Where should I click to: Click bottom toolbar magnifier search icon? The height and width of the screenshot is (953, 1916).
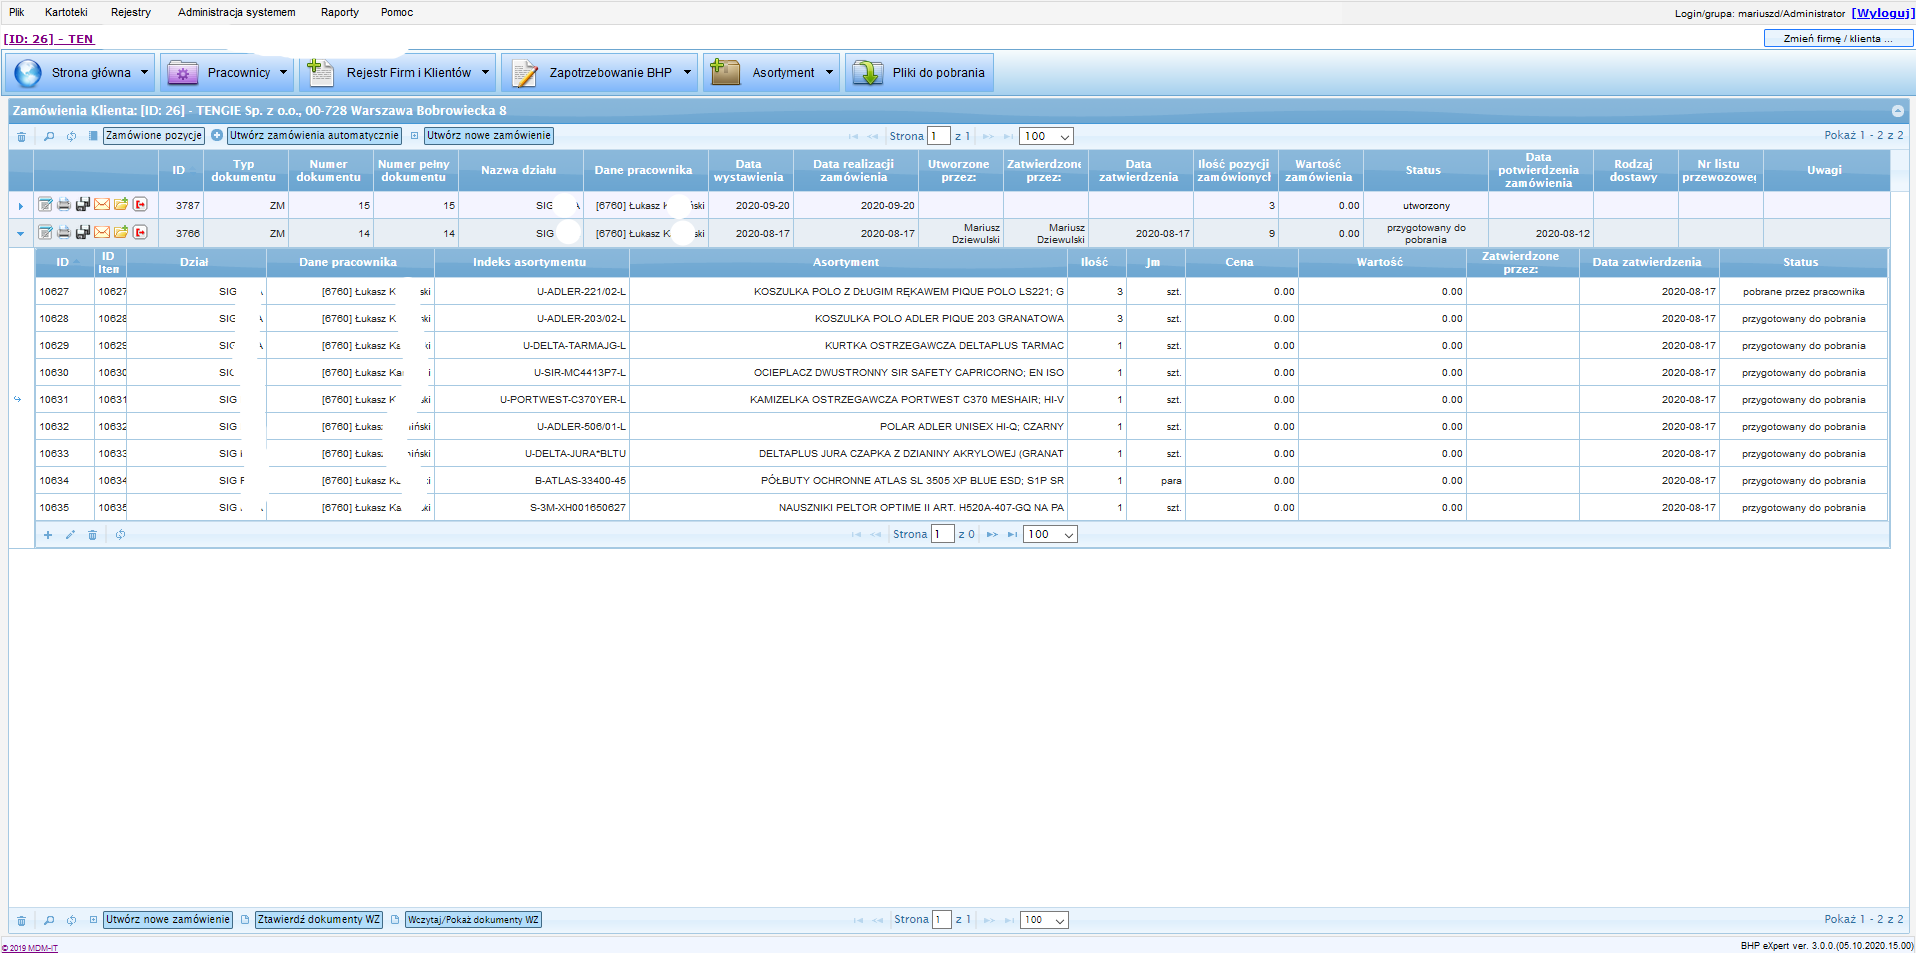pyautogui.click(x=49, y=920)
